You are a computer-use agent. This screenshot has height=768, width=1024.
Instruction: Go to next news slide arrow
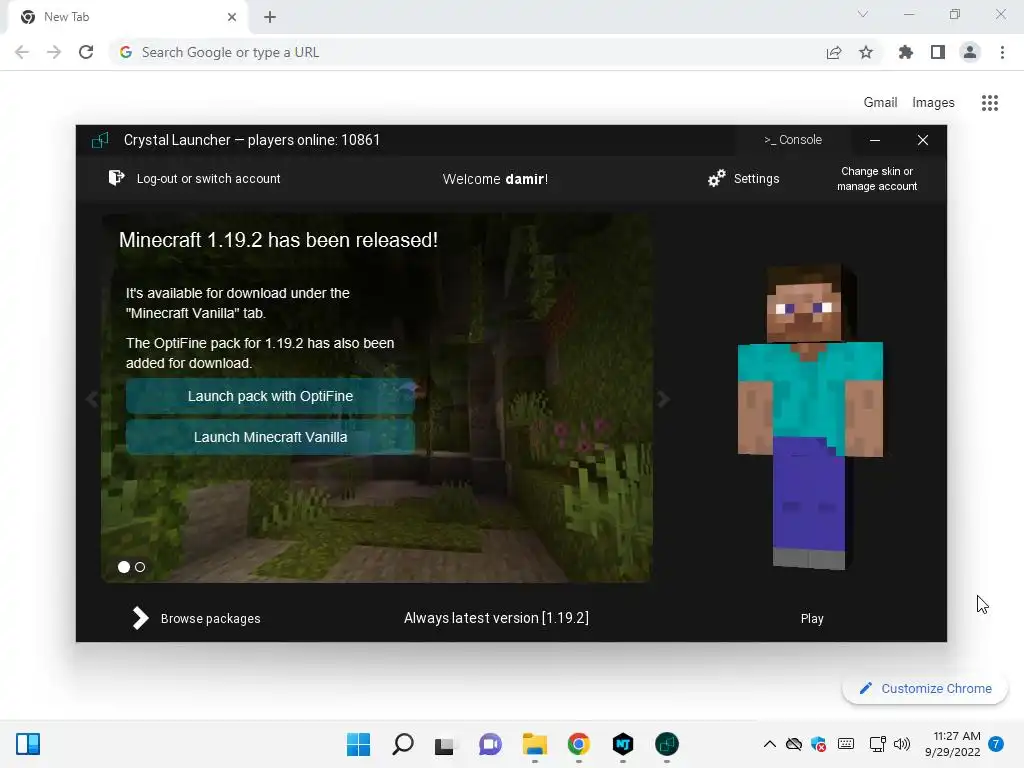pyautogui.click(x=664, y=399)
